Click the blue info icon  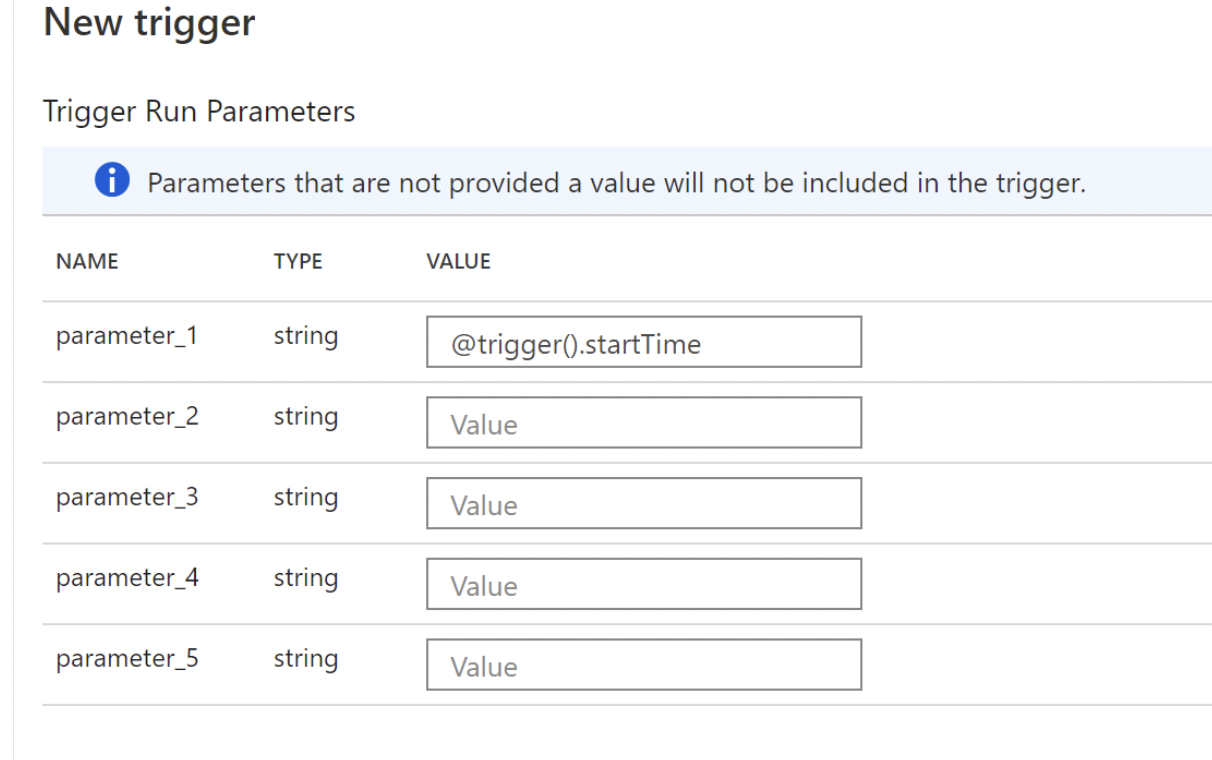pos(112,181)
